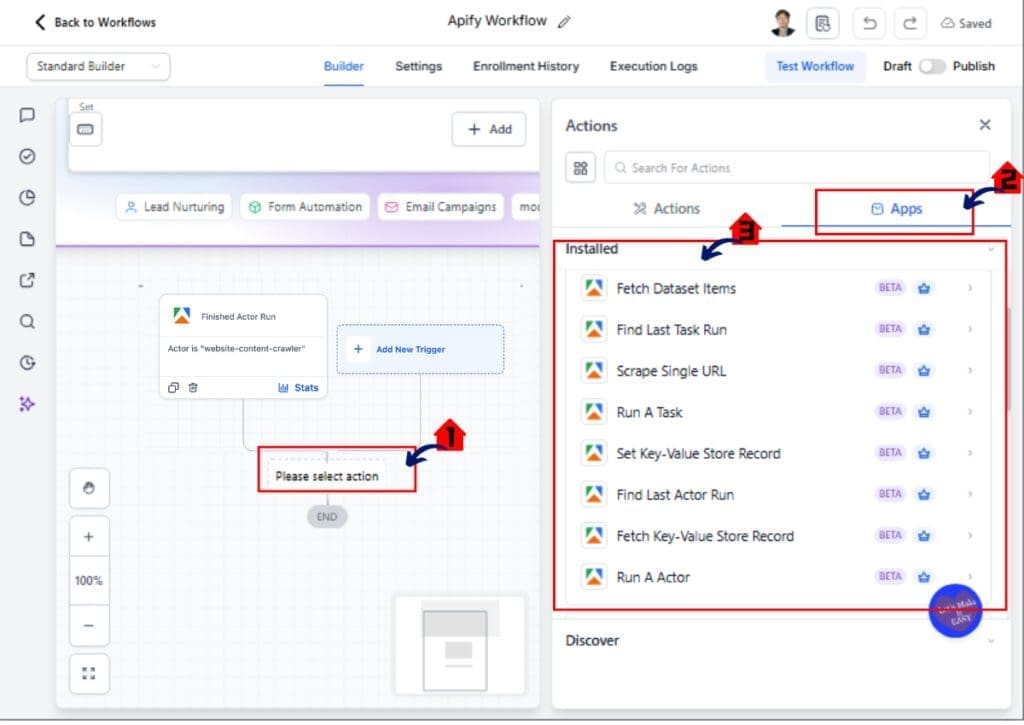
Task: Select Find Last Task Run action
Action: click(x=778, y=330)
